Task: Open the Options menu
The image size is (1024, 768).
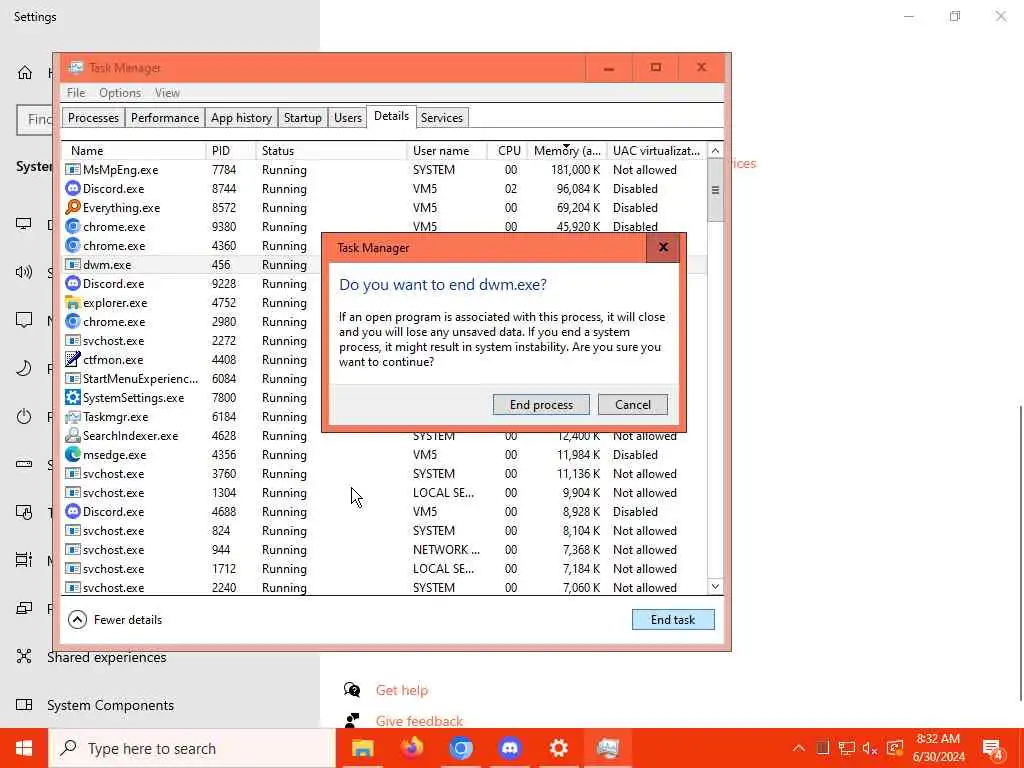Action: (x=120, y=93)
